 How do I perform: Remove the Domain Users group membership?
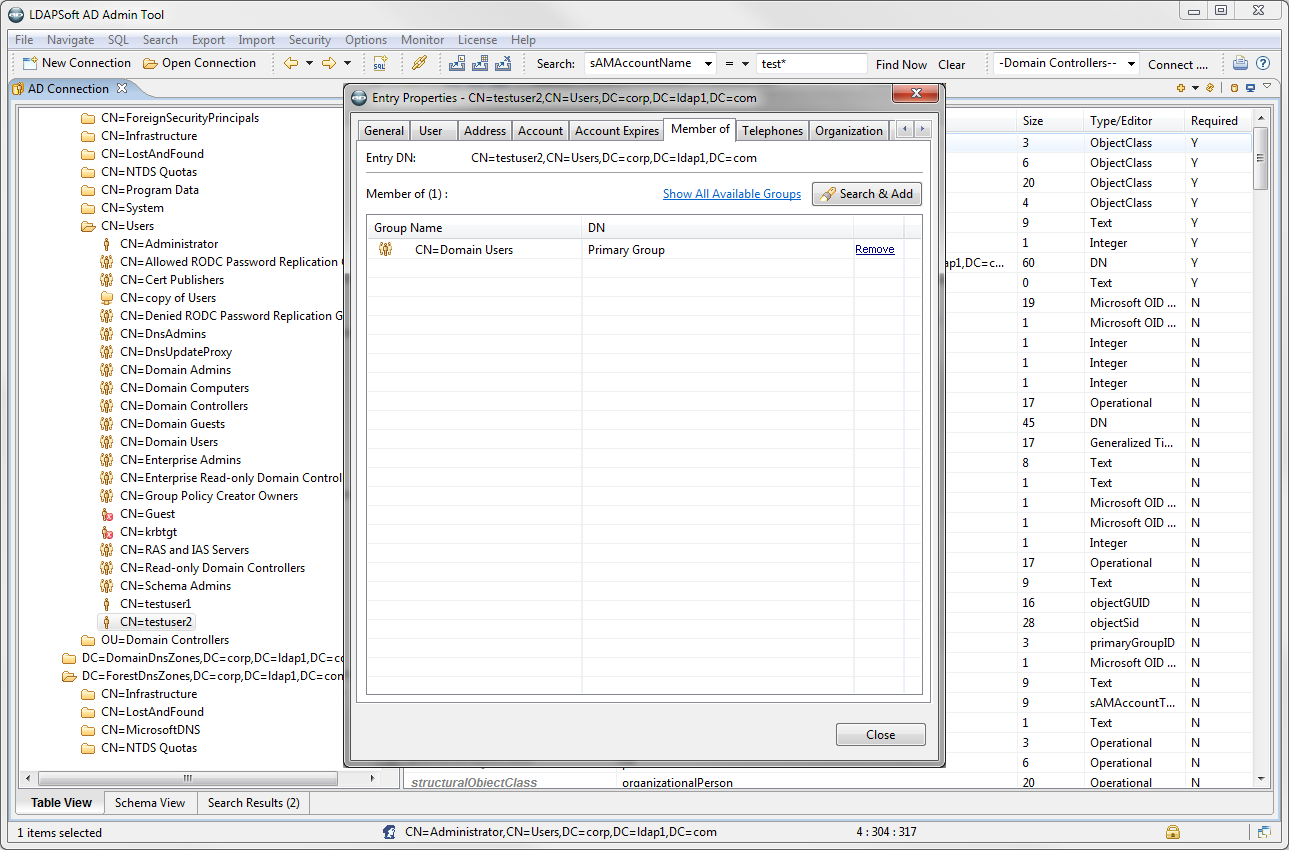click(874, 250)
